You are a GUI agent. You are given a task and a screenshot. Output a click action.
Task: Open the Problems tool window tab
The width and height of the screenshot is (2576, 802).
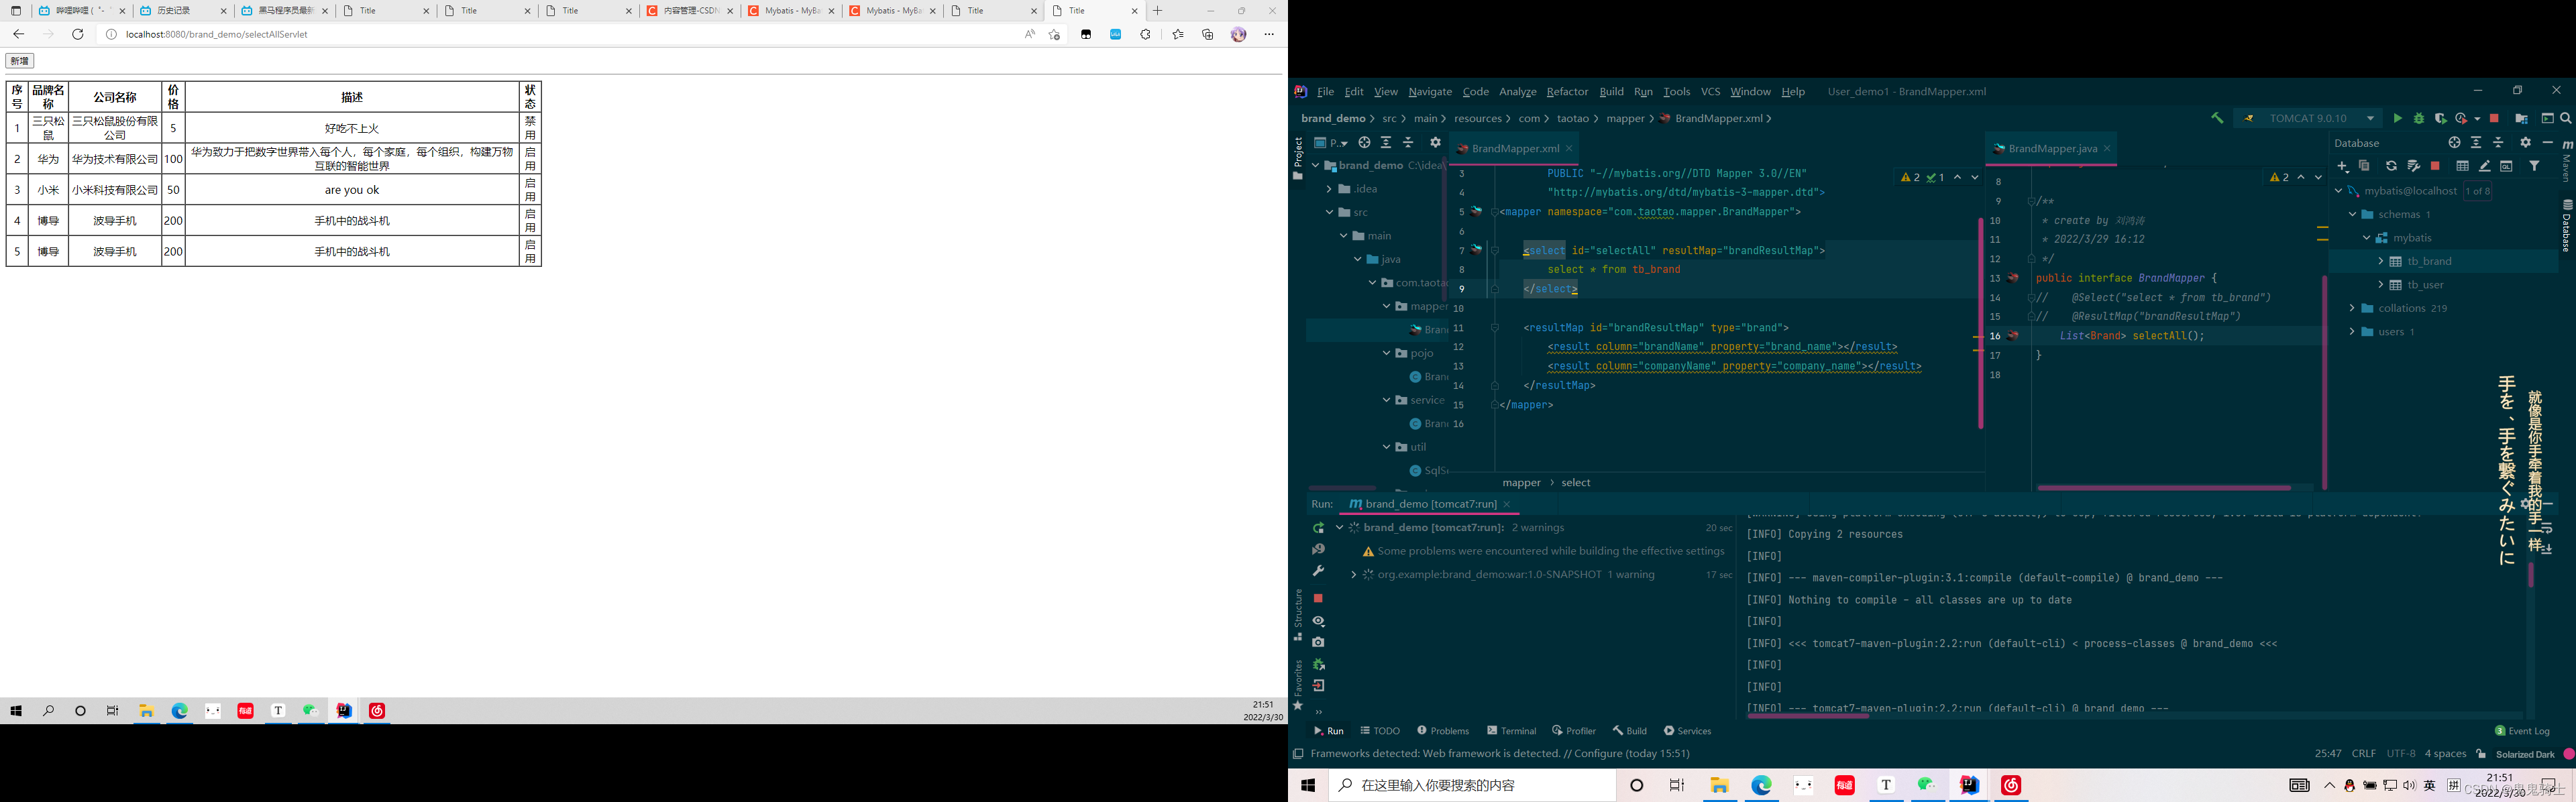1443,731
